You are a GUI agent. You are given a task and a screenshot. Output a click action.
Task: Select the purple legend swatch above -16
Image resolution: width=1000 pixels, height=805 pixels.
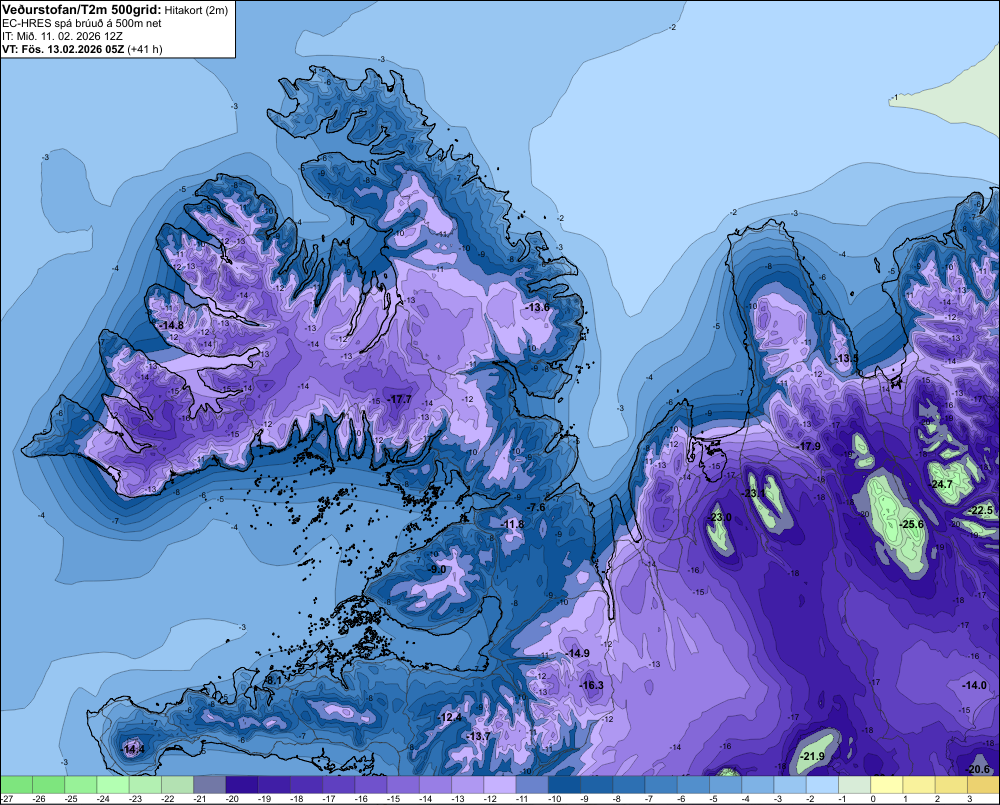coord(371,785)
